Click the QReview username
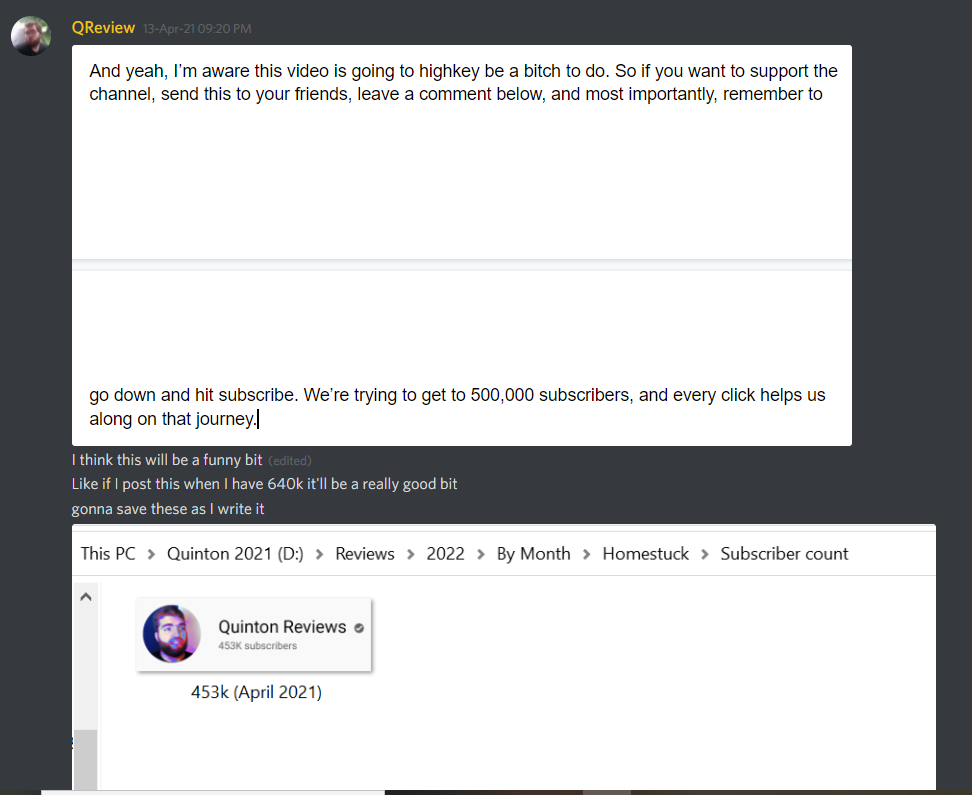The image size is (972, 795). 103,28
